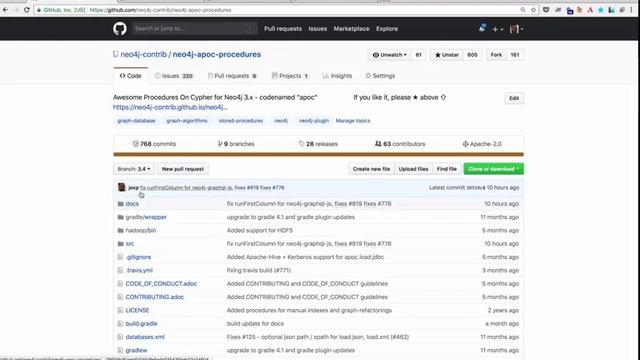This screenshot has width=640, height=360.
Task: Fork the repository
Action: coord(496,55)
